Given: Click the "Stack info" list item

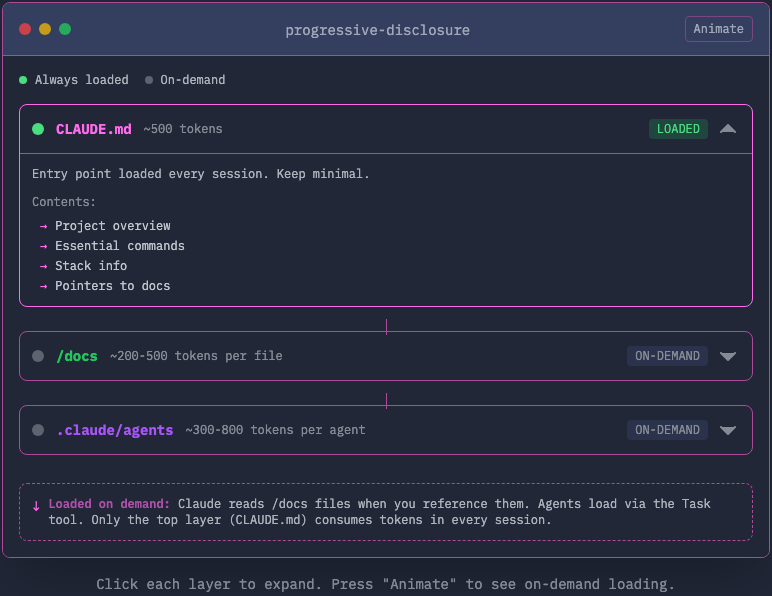Looking at the screenshot, I should click(91, 266).
